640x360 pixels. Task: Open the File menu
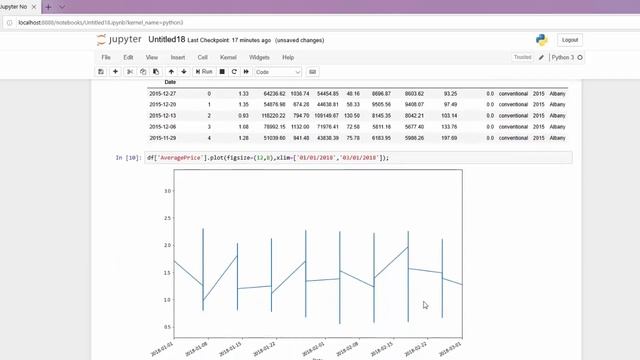click(x=106, y=58)
